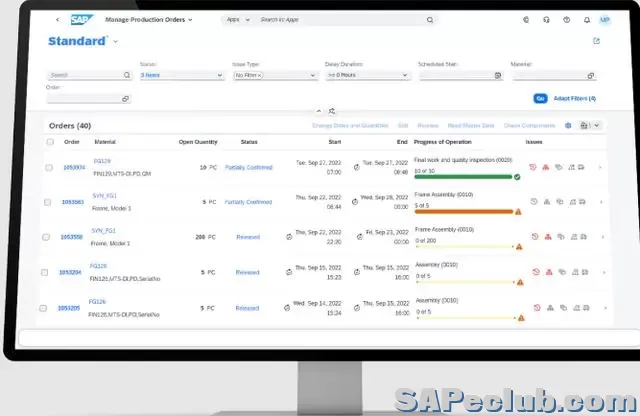Click the search magnifier in top search bar
Image resolution: width=640 pixels, height=416 pixels.
click(430, 19)
